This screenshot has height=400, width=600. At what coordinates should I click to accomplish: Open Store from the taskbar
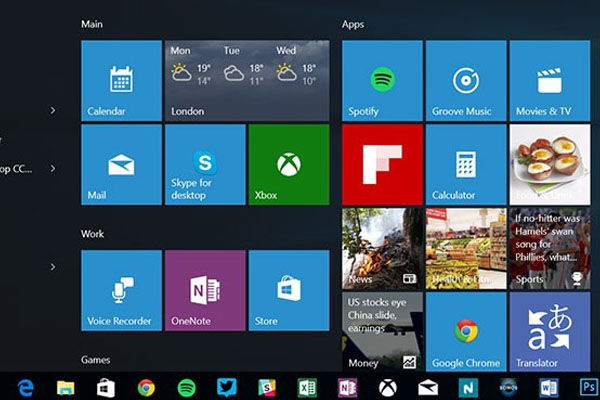[x=106, y=388]
